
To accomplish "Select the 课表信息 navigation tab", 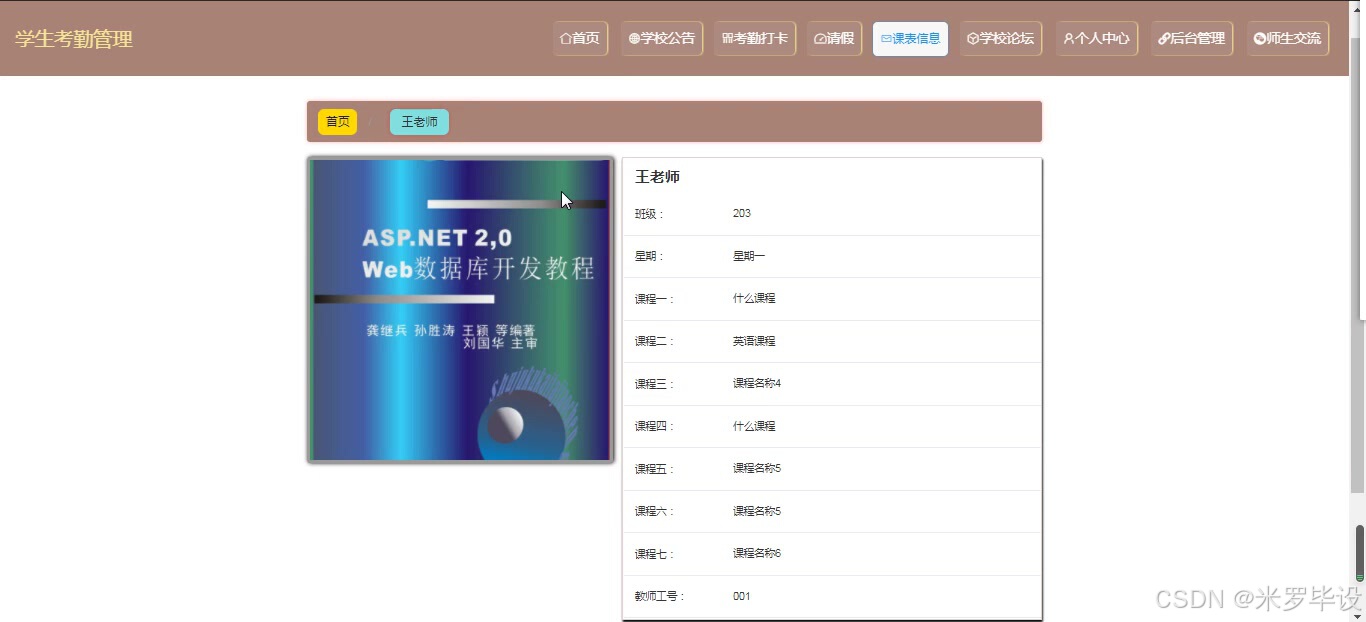I will coord(910,39).
